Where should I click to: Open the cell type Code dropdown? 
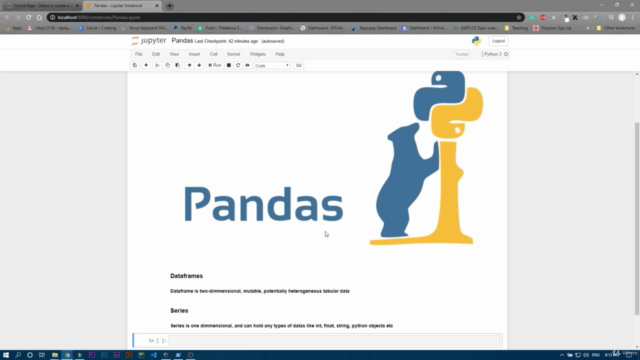pos(272,65)
